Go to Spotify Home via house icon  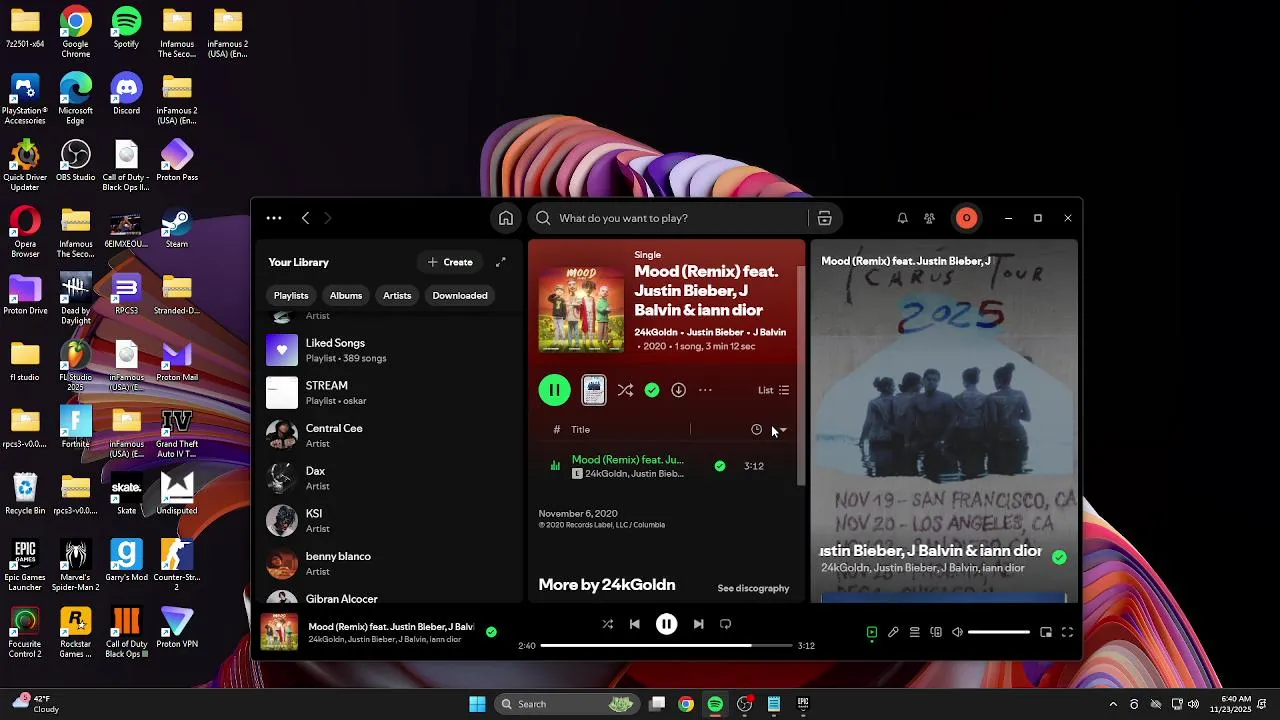pyautogui.click(x=506, y=218)
